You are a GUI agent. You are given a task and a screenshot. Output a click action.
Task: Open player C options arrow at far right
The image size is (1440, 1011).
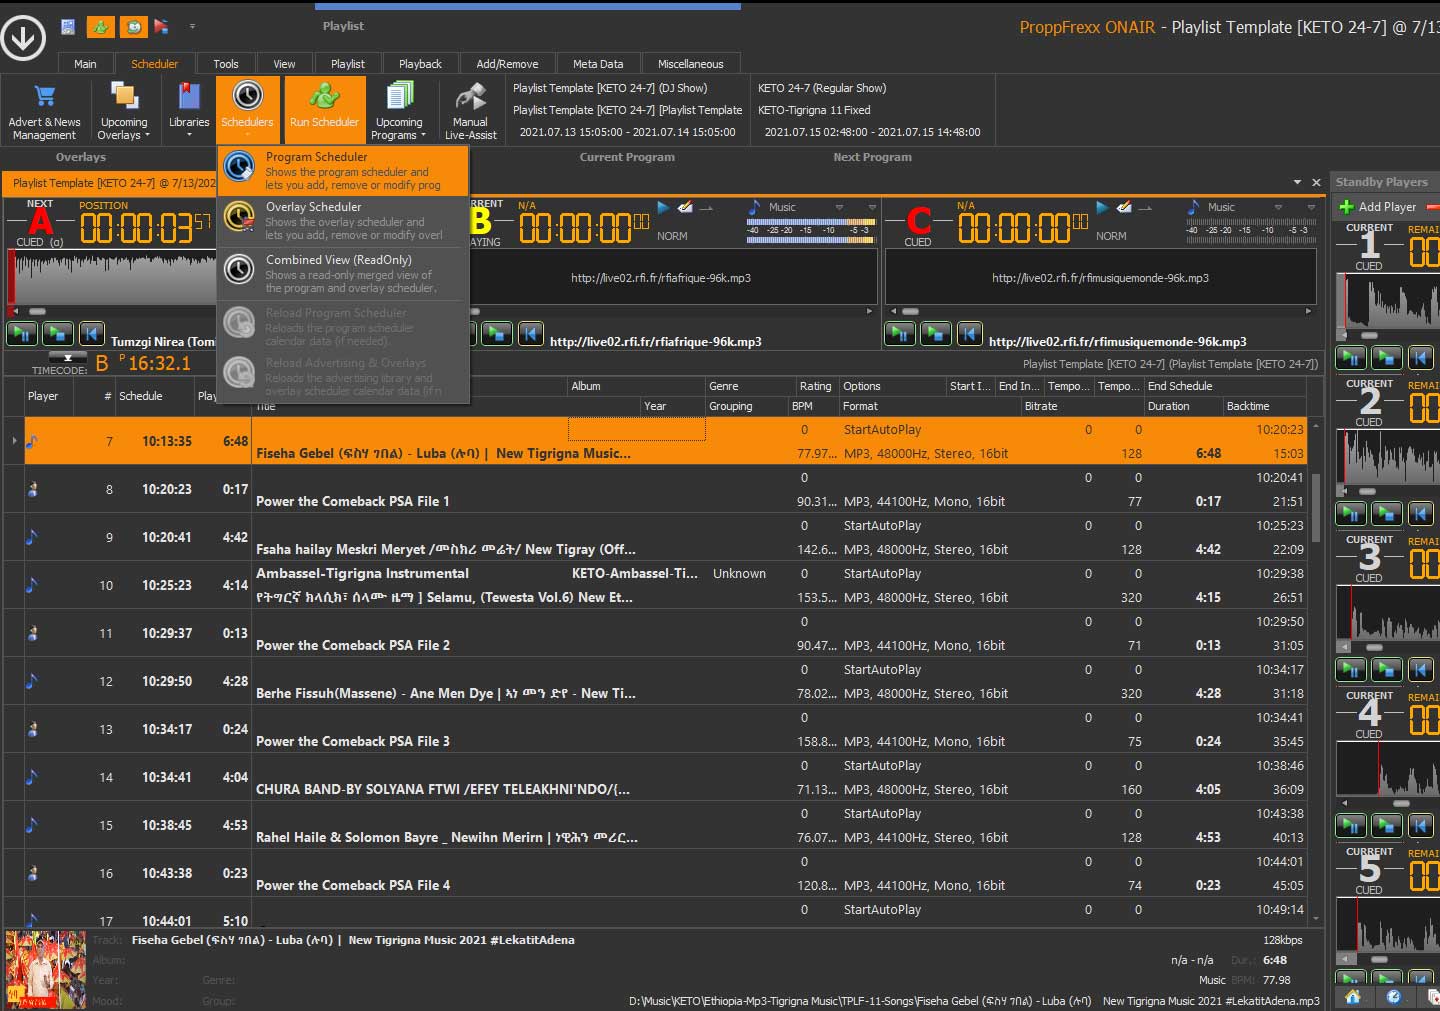[x=1311, y=207]
